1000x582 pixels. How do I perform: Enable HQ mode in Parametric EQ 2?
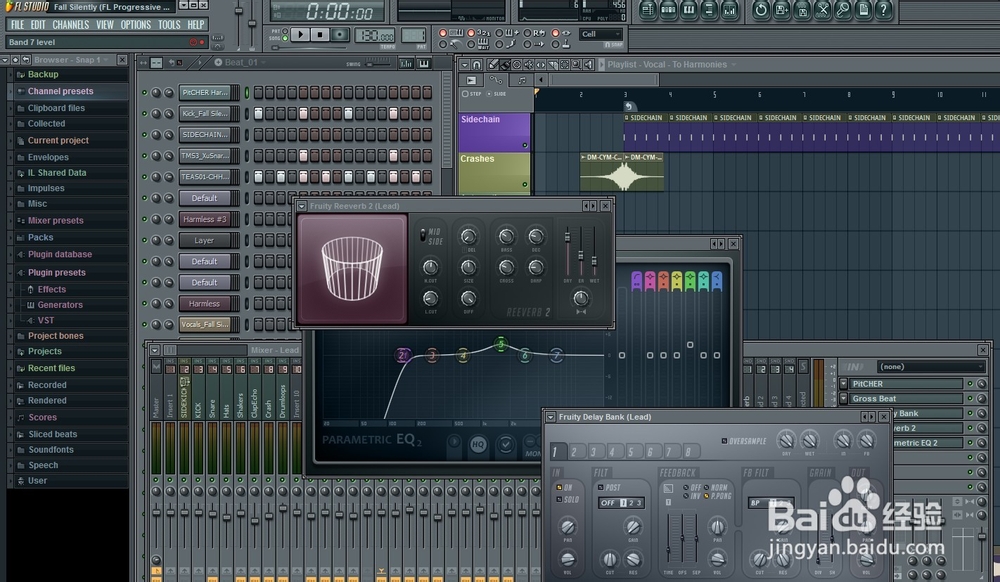(478, 444)
